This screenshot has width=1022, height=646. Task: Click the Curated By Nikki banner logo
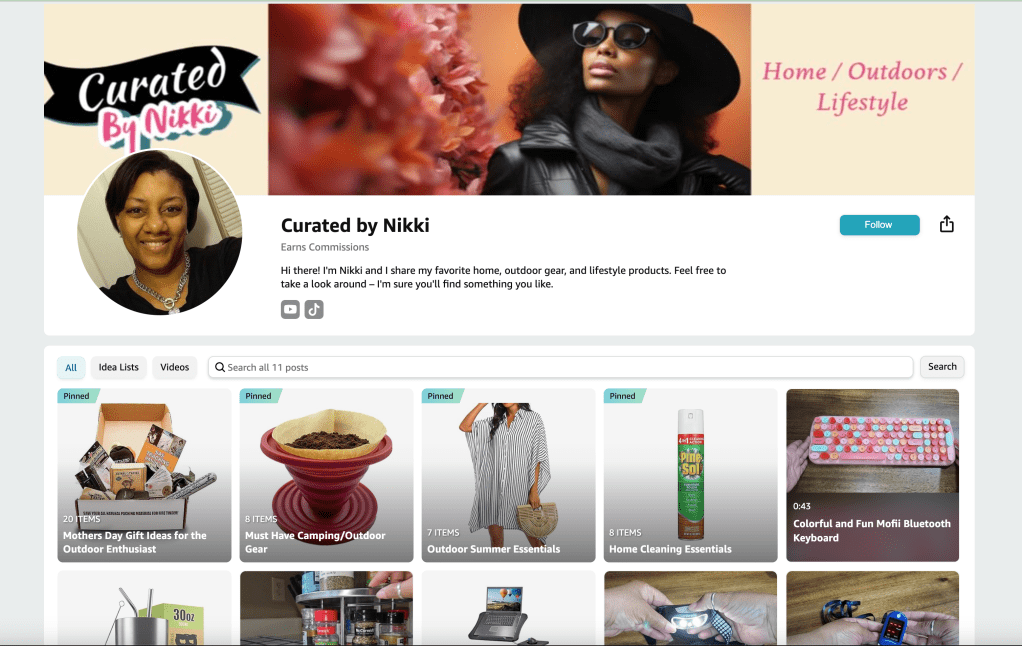click(153, 97)
